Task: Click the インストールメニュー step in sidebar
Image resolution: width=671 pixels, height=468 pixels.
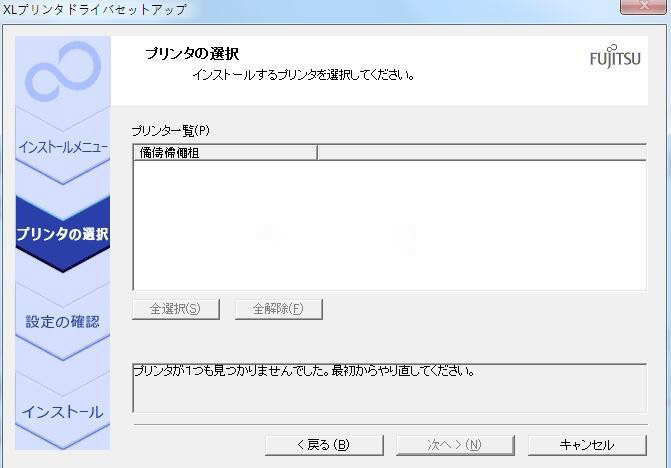Action: pyautogui.click(x=62, y=148)
